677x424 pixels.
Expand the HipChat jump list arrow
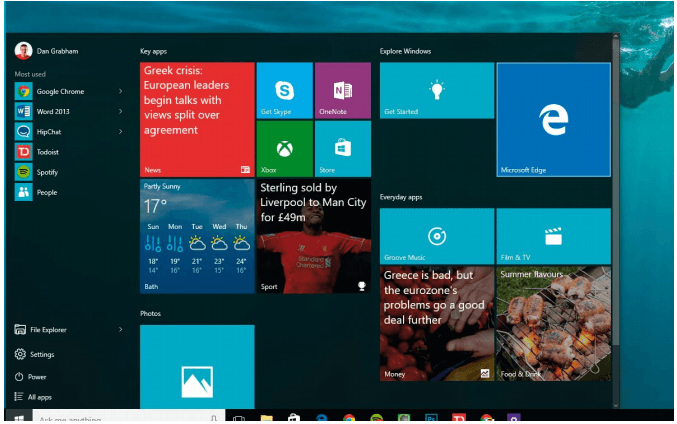point(120,132)
